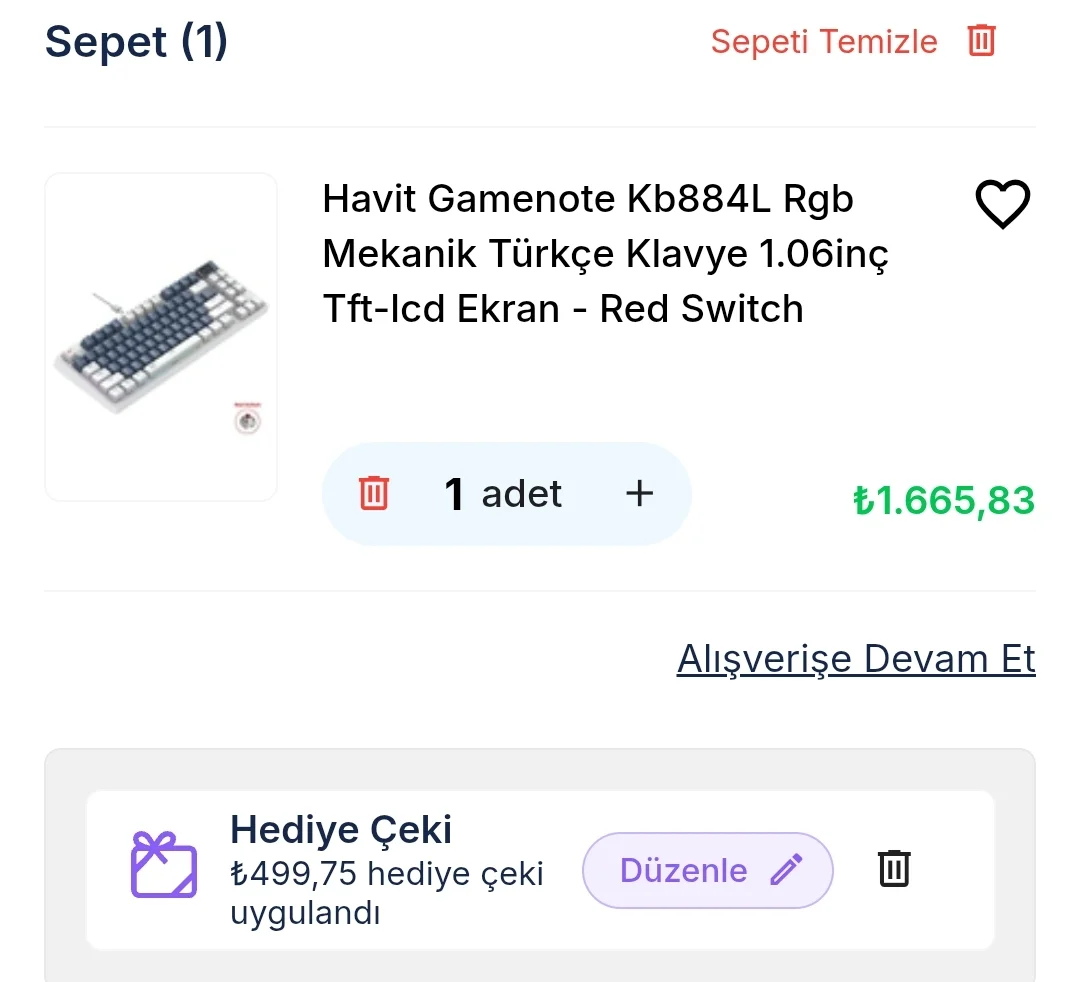The height and width of the screenshot is (982, 1080).
Task: Increase quantity with the plus icon
Action: 639,493
